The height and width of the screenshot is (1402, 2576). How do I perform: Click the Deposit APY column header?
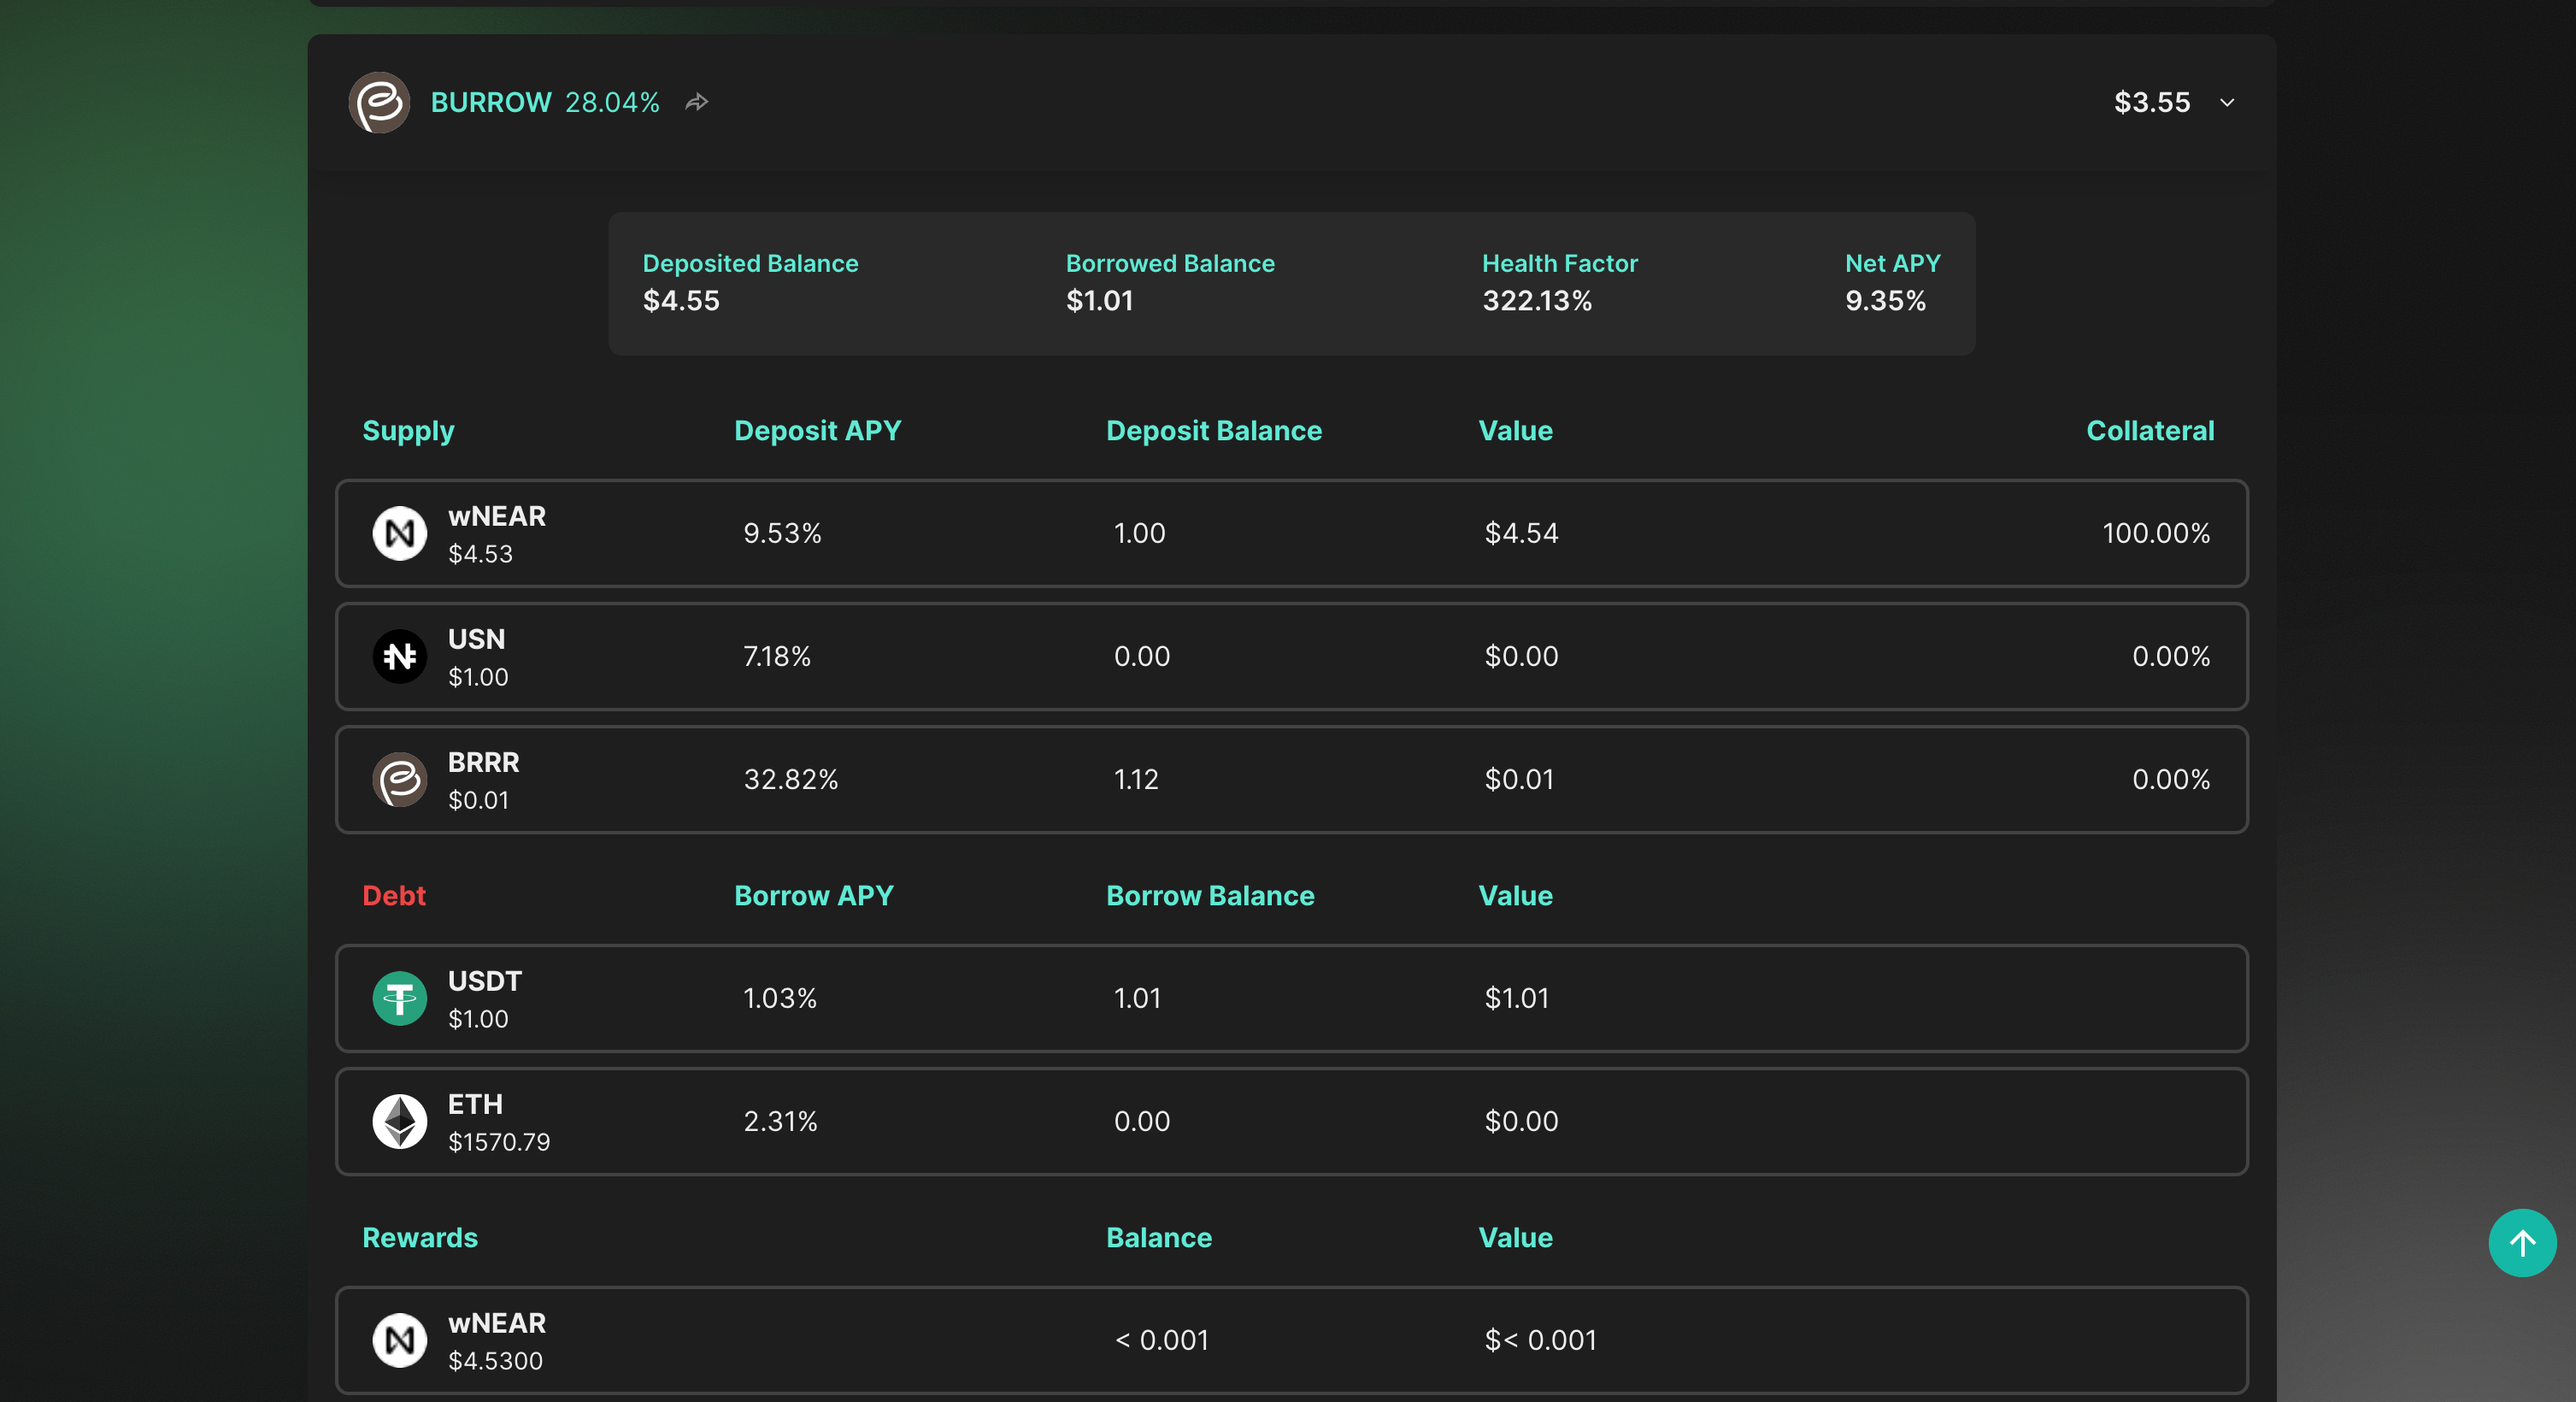pos(817,431)
